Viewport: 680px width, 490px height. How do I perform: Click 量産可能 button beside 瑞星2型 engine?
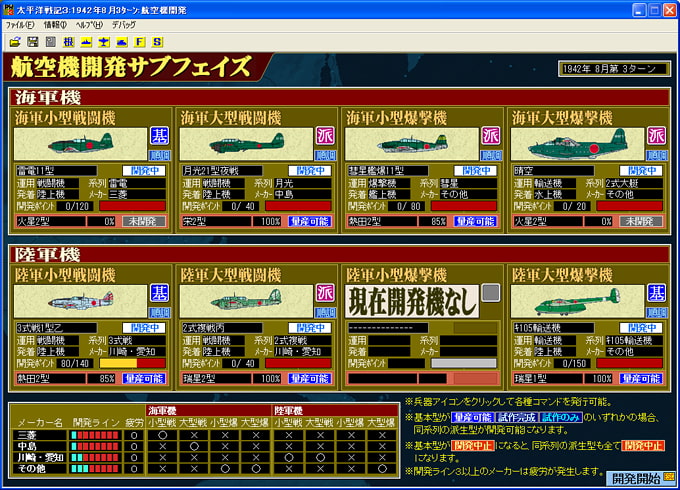point(310,379)
